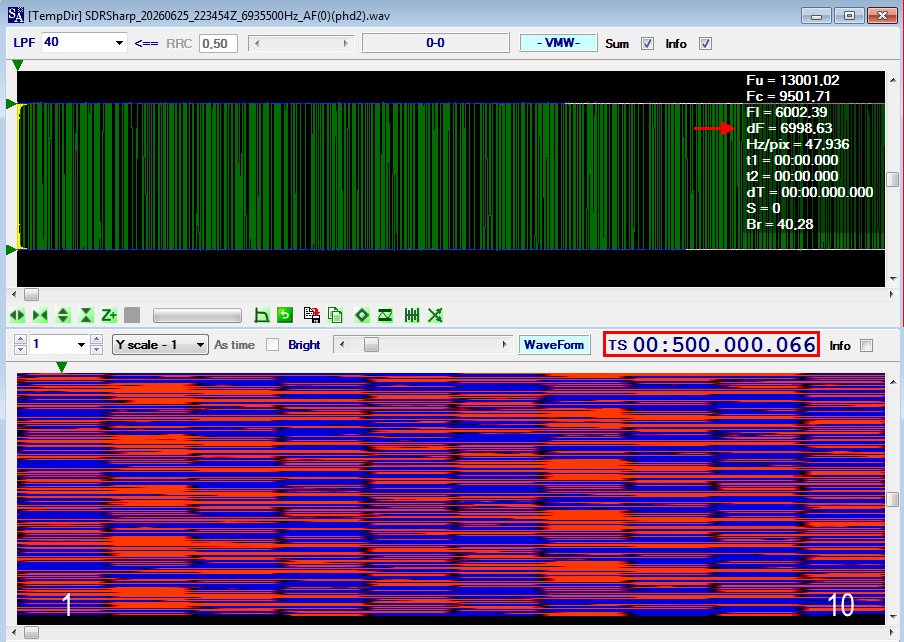This screenshot has width=904, height=642.
Task: Click up arrow of stepper left of 1
Action: click(20, 339)
